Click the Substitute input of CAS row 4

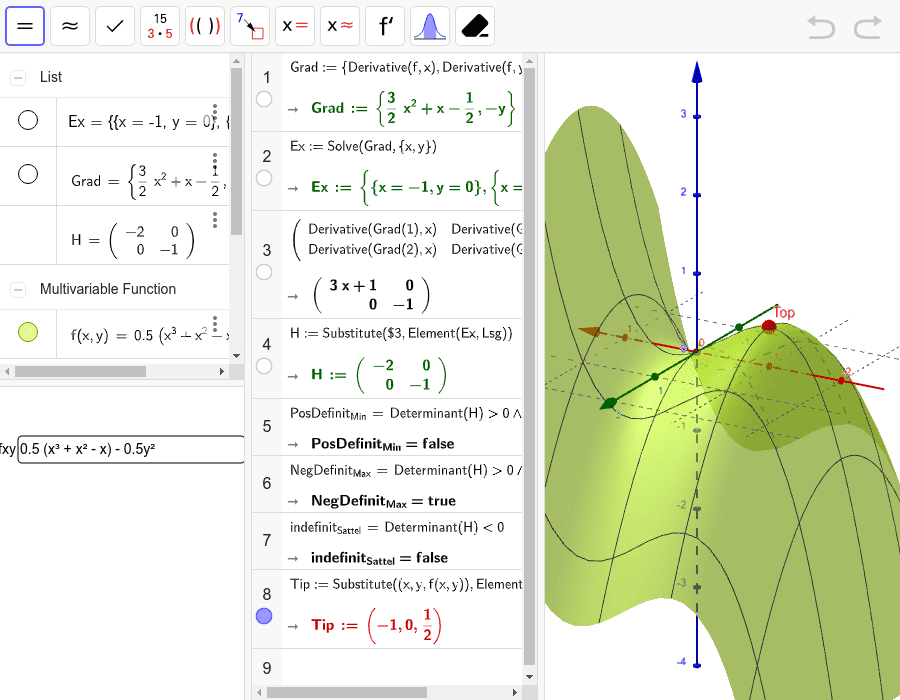point(401,333)
